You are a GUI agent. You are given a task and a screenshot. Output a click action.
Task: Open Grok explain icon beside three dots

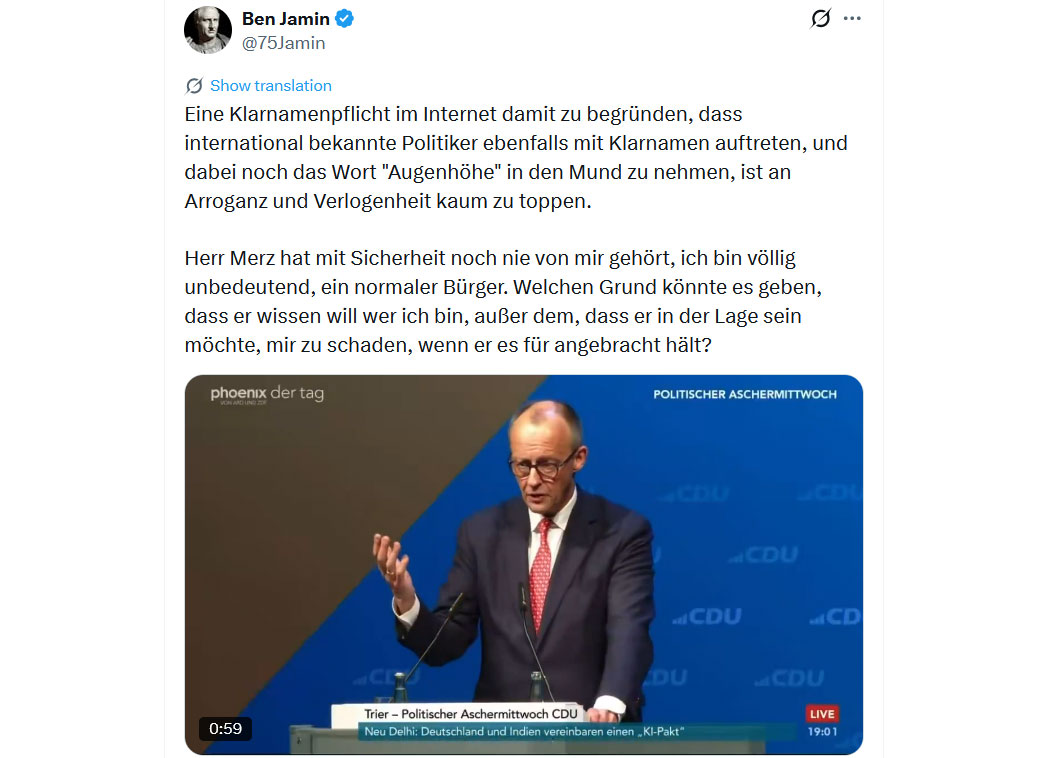pos(820,18)
